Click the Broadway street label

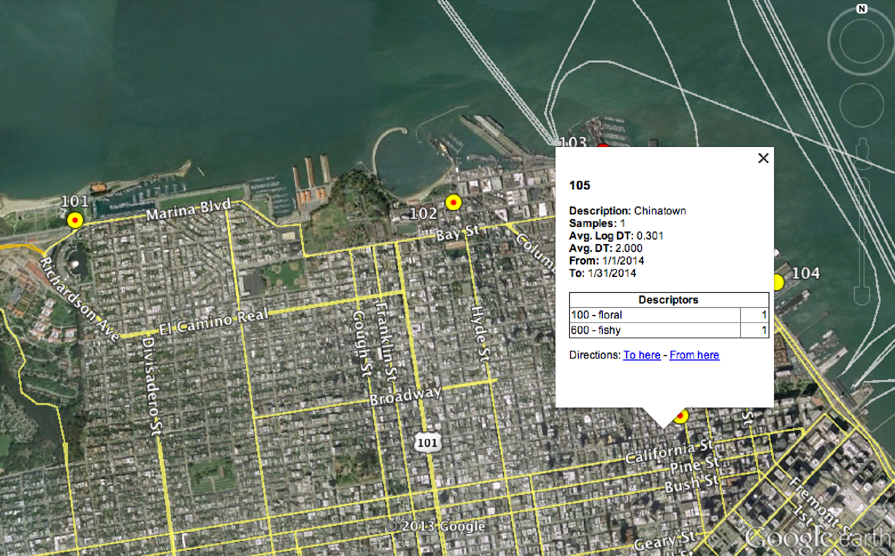click(405, 395)
